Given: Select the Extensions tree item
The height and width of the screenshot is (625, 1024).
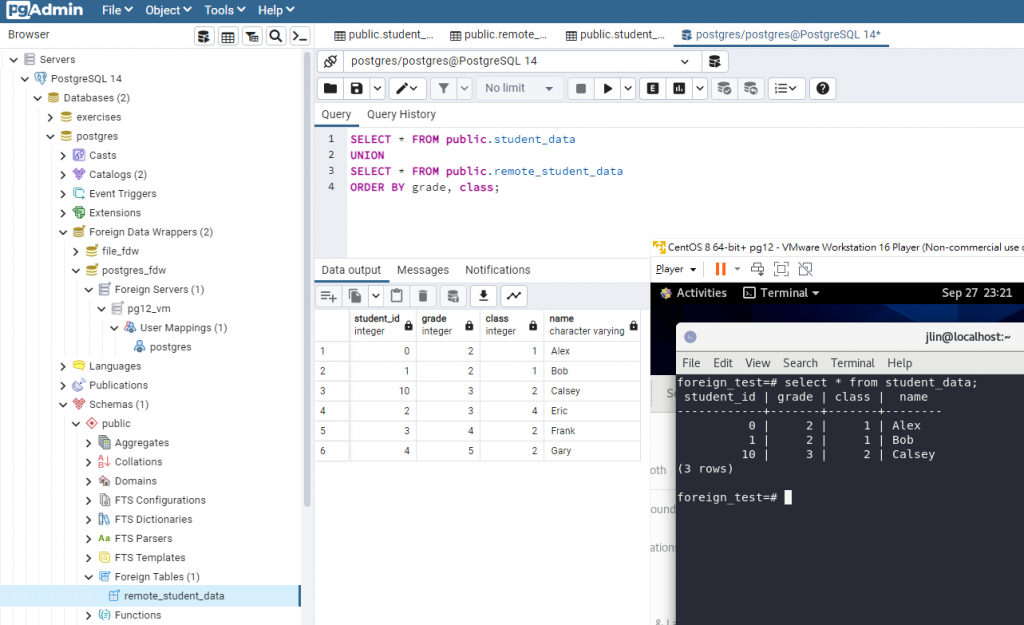Looking at the screenshot, I should click(x=114, y=213).
